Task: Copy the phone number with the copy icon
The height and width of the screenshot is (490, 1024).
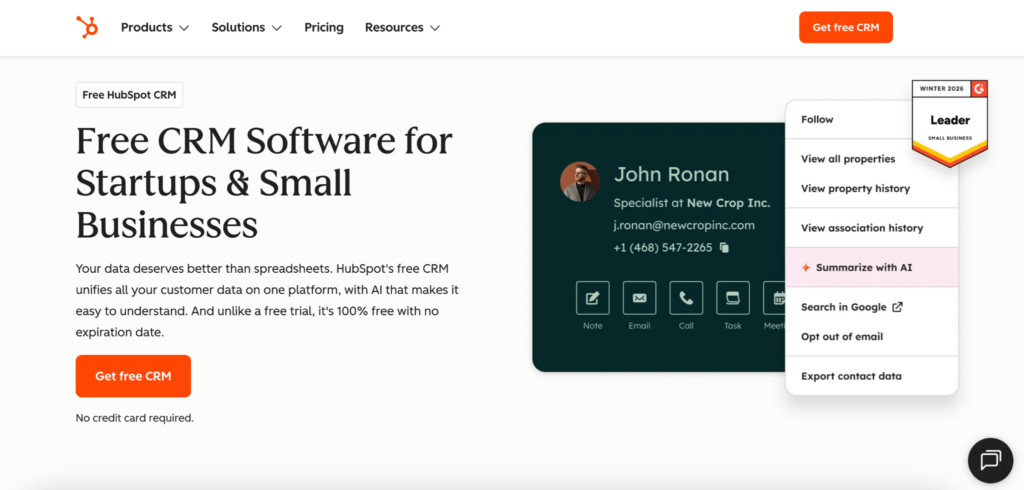Action: coord(724,248)
